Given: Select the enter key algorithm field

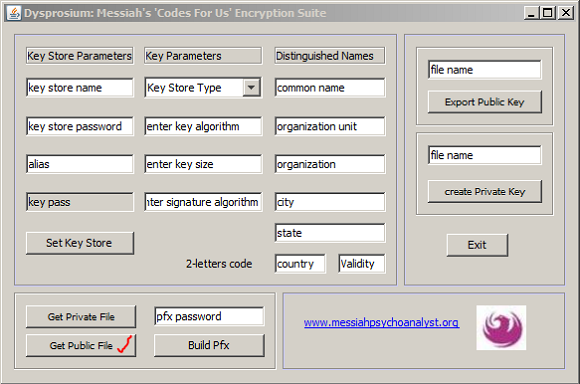Looking at the screenshot, I should [203, 127].
